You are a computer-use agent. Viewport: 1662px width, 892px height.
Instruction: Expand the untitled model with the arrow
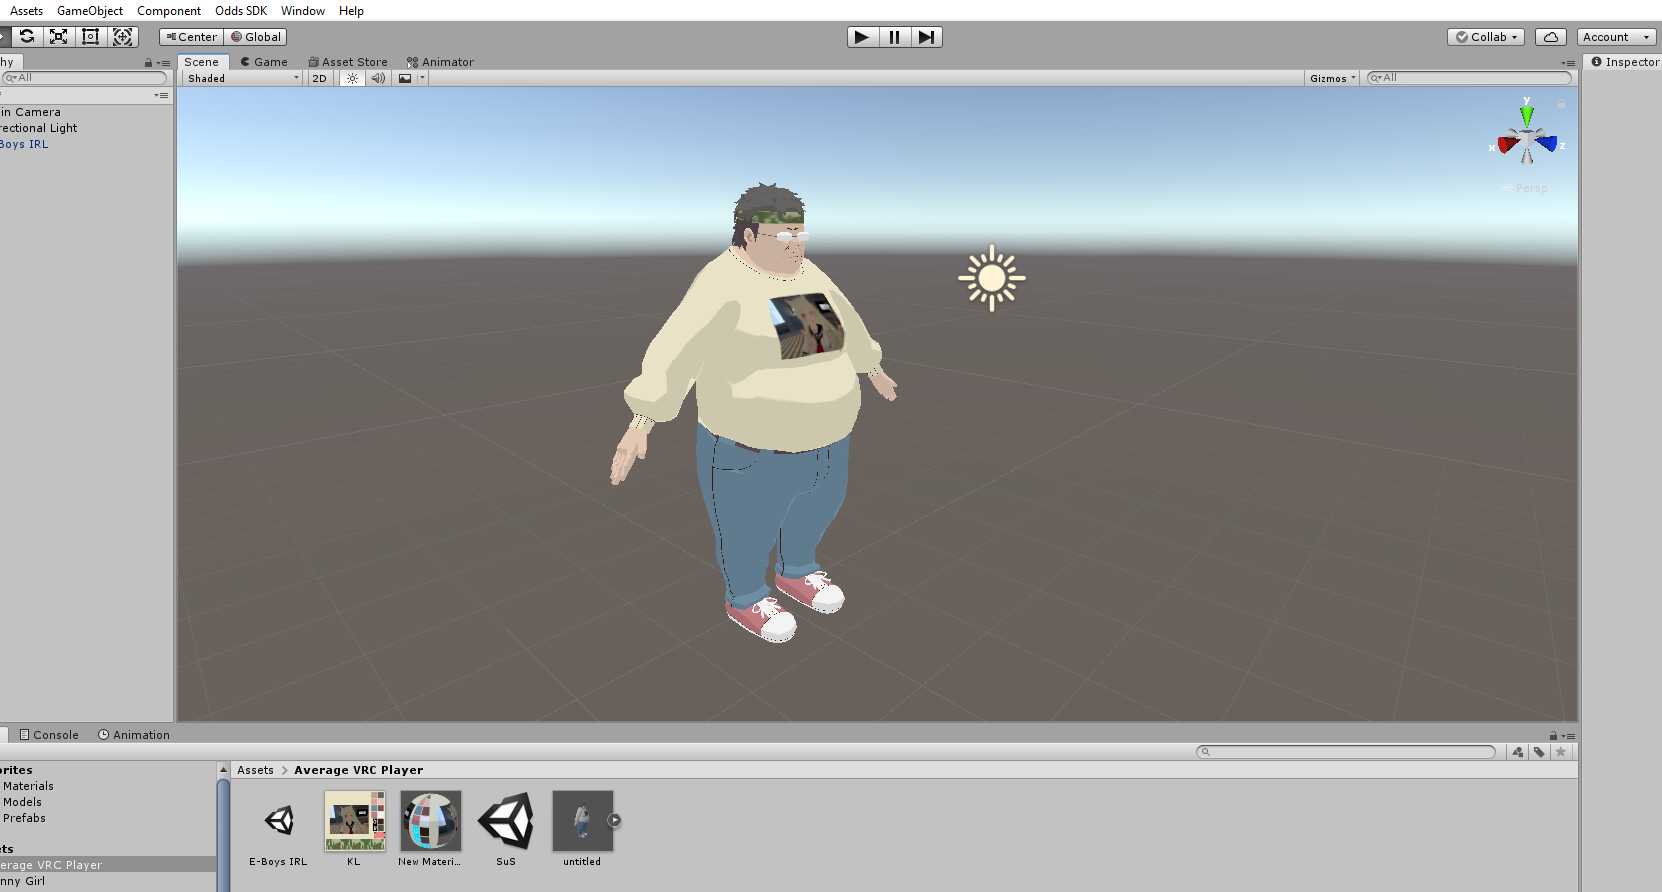pos(615,820)
